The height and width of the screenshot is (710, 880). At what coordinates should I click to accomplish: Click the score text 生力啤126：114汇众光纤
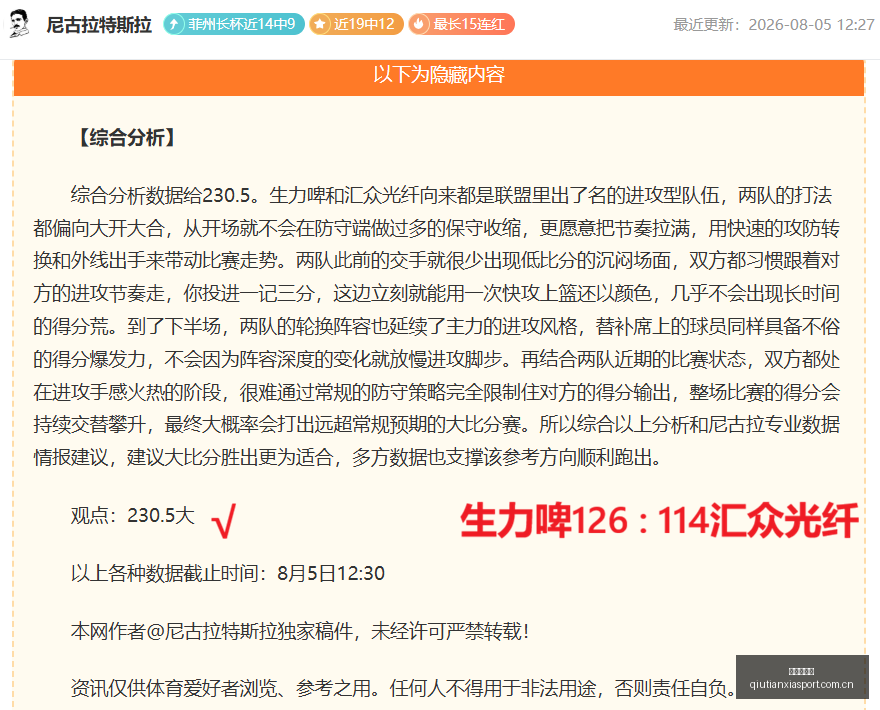(x=659, y=521)
